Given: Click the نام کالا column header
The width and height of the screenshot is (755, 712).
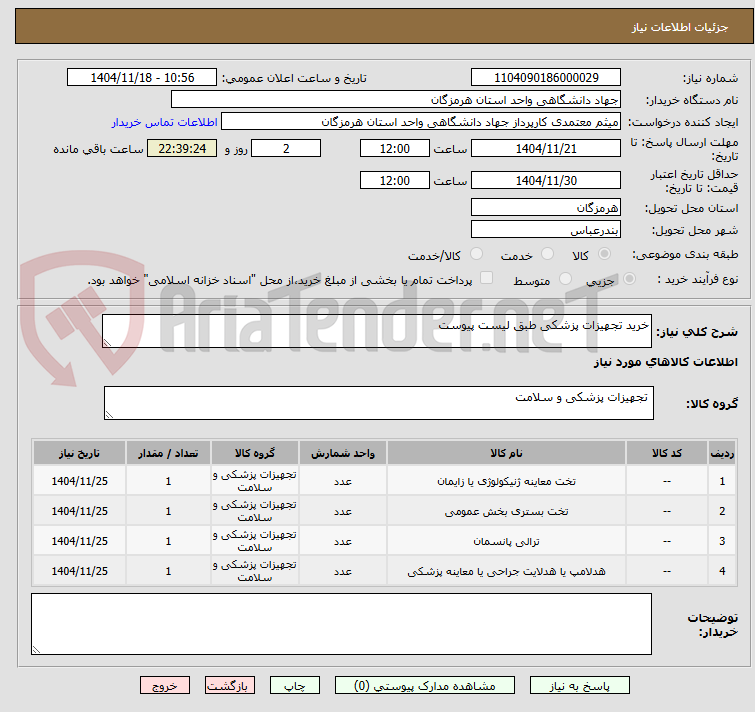Looking at the screenshot, I should [x=506, y=453].
